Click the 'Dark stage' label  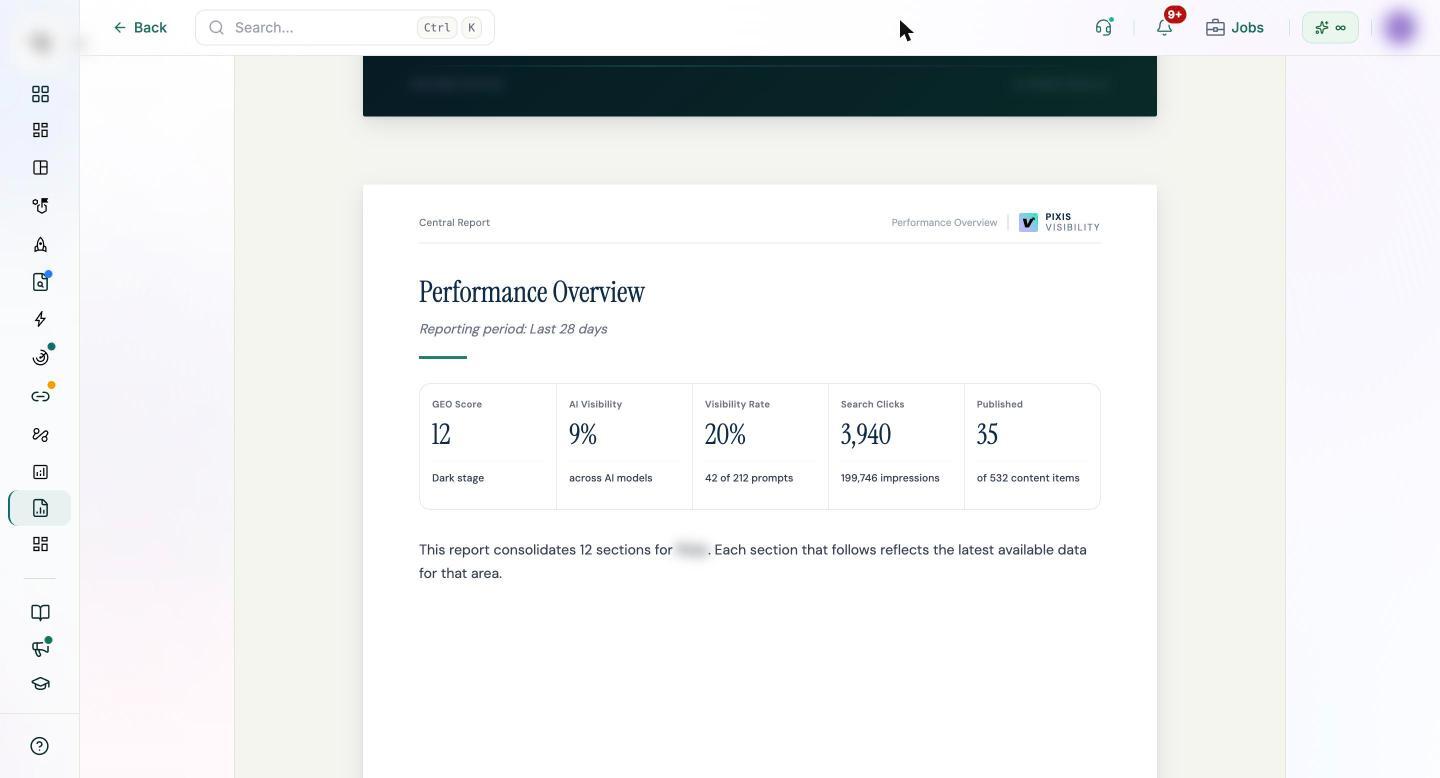coord(458,478)
